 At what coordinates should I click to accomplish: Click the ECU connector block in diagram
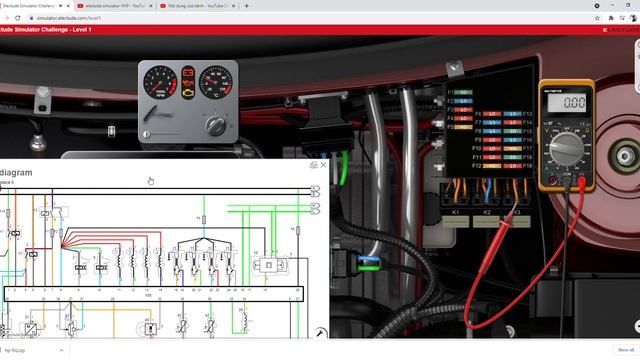click(154, 294)
